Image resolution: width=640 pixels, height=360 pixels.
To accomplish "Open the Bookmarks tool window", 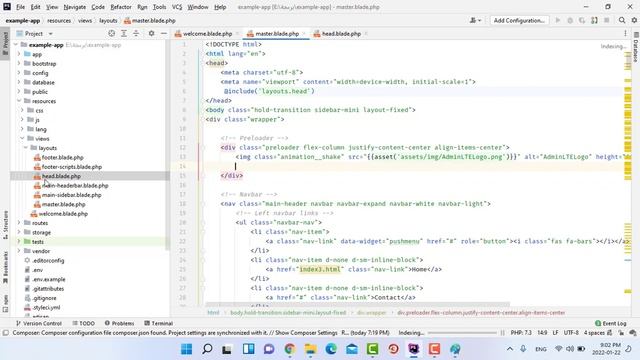I will (x=5, y=267).
